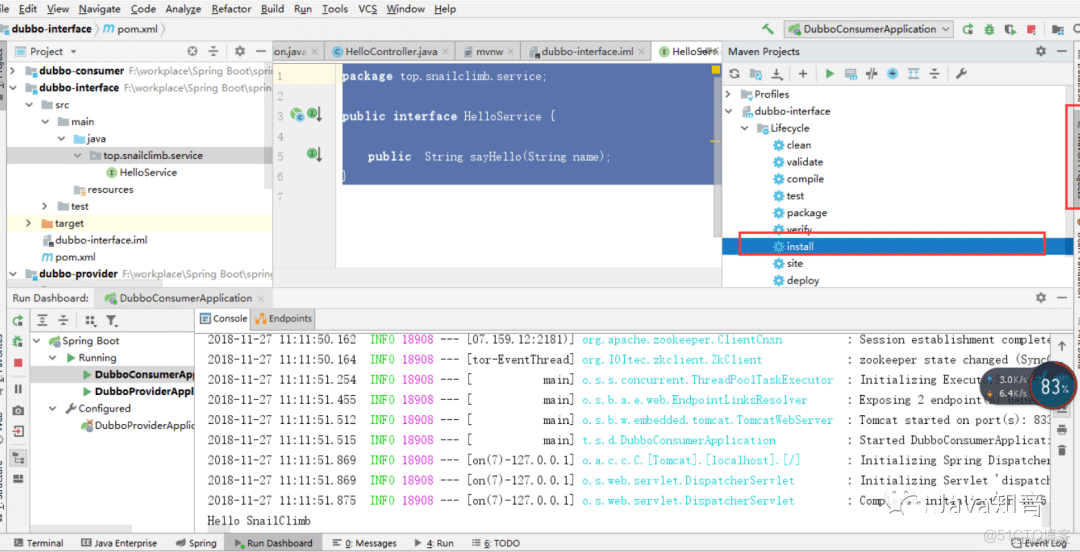Select the package goal in Maven Lifecycle
The width and height of the screenshot is (1080, 552).
[x=807, y=212]
